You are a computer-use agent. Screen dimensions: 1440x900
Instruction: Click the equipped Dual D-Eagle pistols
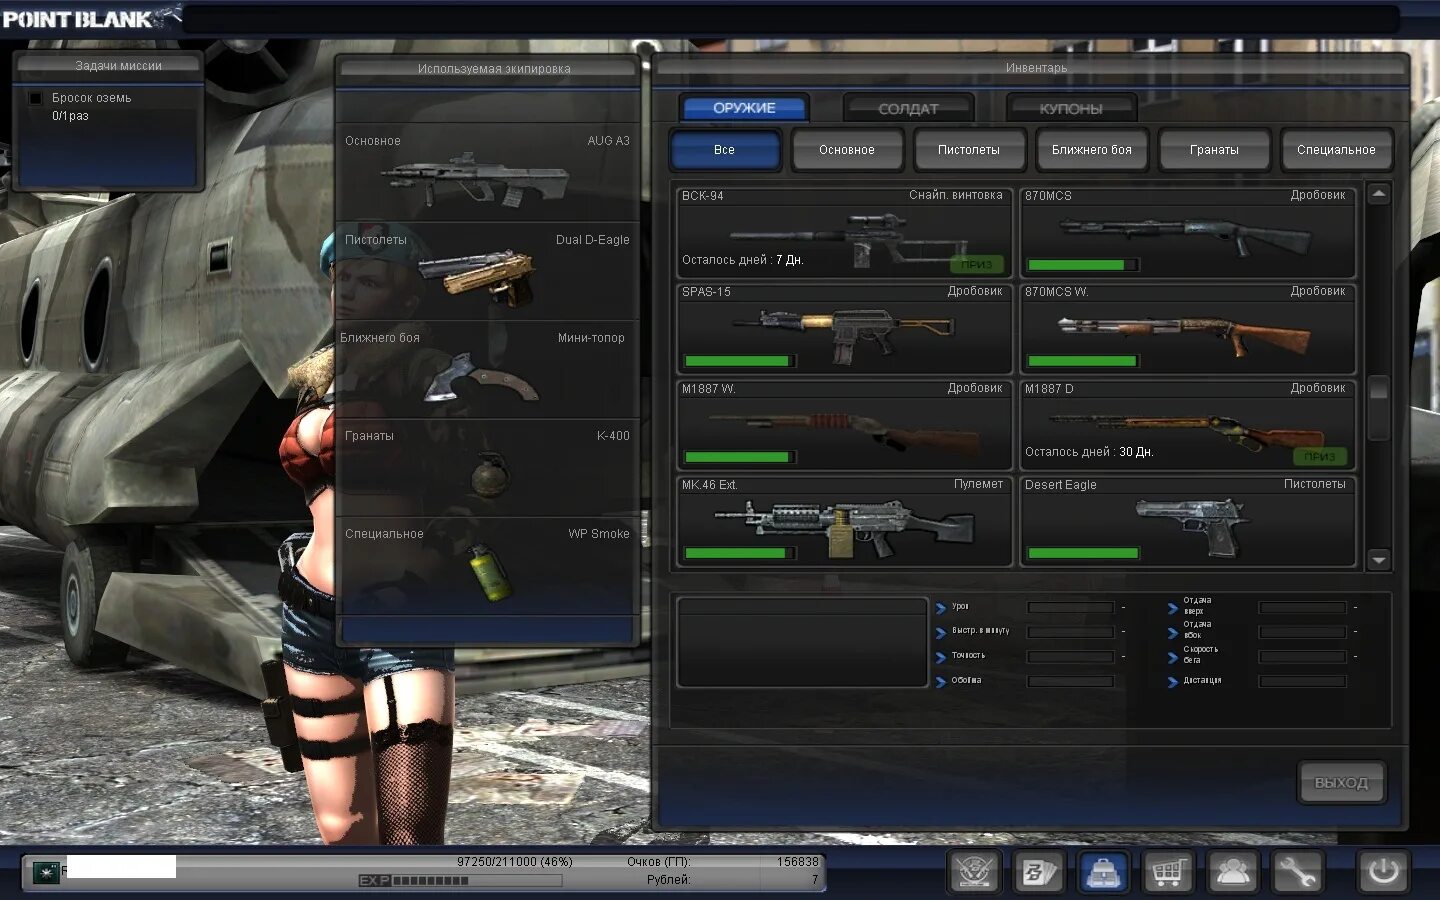tap(487, 271)
